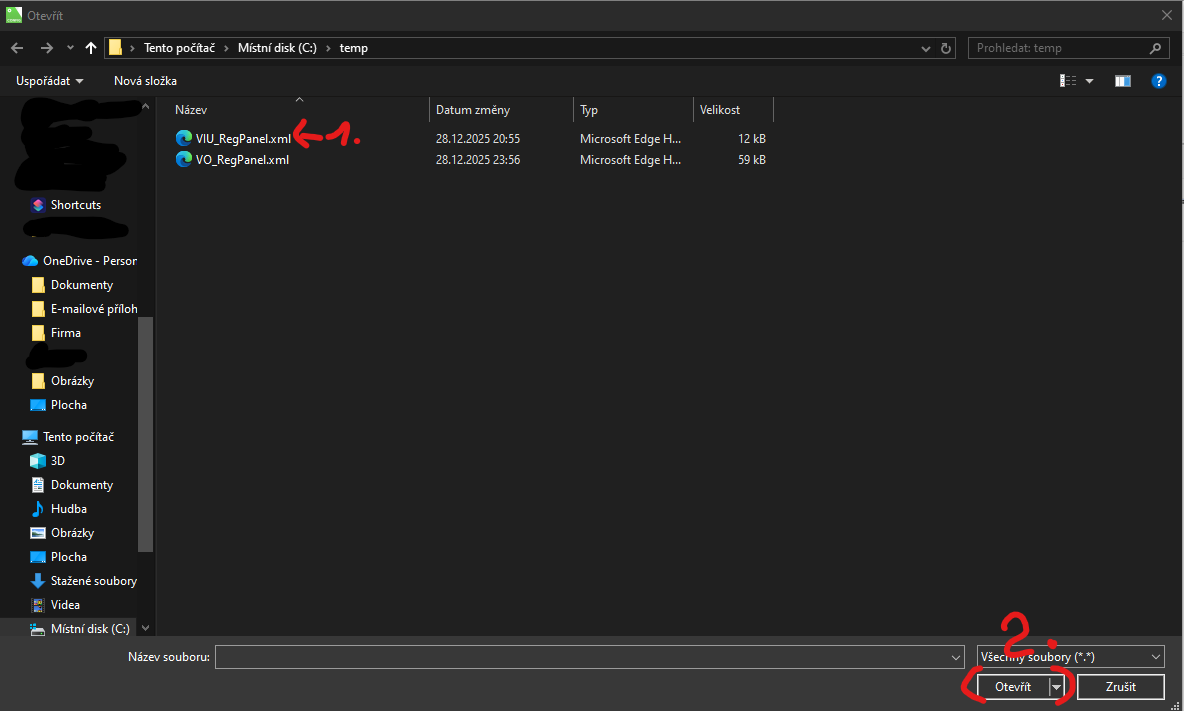
Task: Toggle the preview pane icon
Action: click(x=1123, y=81)
